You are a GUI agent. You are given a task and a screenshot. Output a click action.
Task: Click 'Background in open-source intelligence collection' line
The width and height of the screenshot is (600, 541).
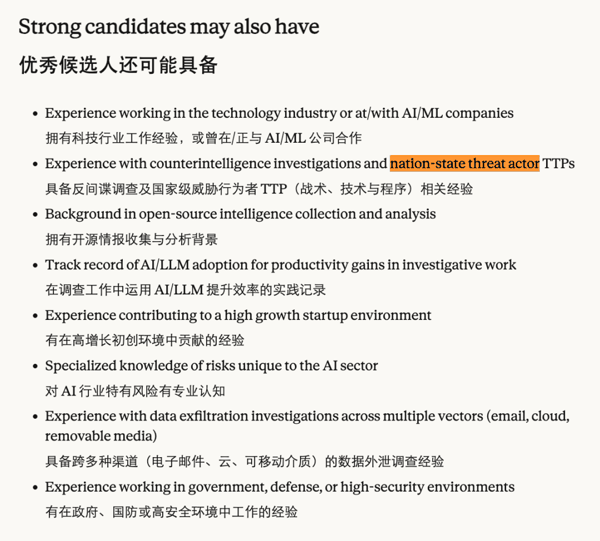pyautogui.click(x=240, y=214)
